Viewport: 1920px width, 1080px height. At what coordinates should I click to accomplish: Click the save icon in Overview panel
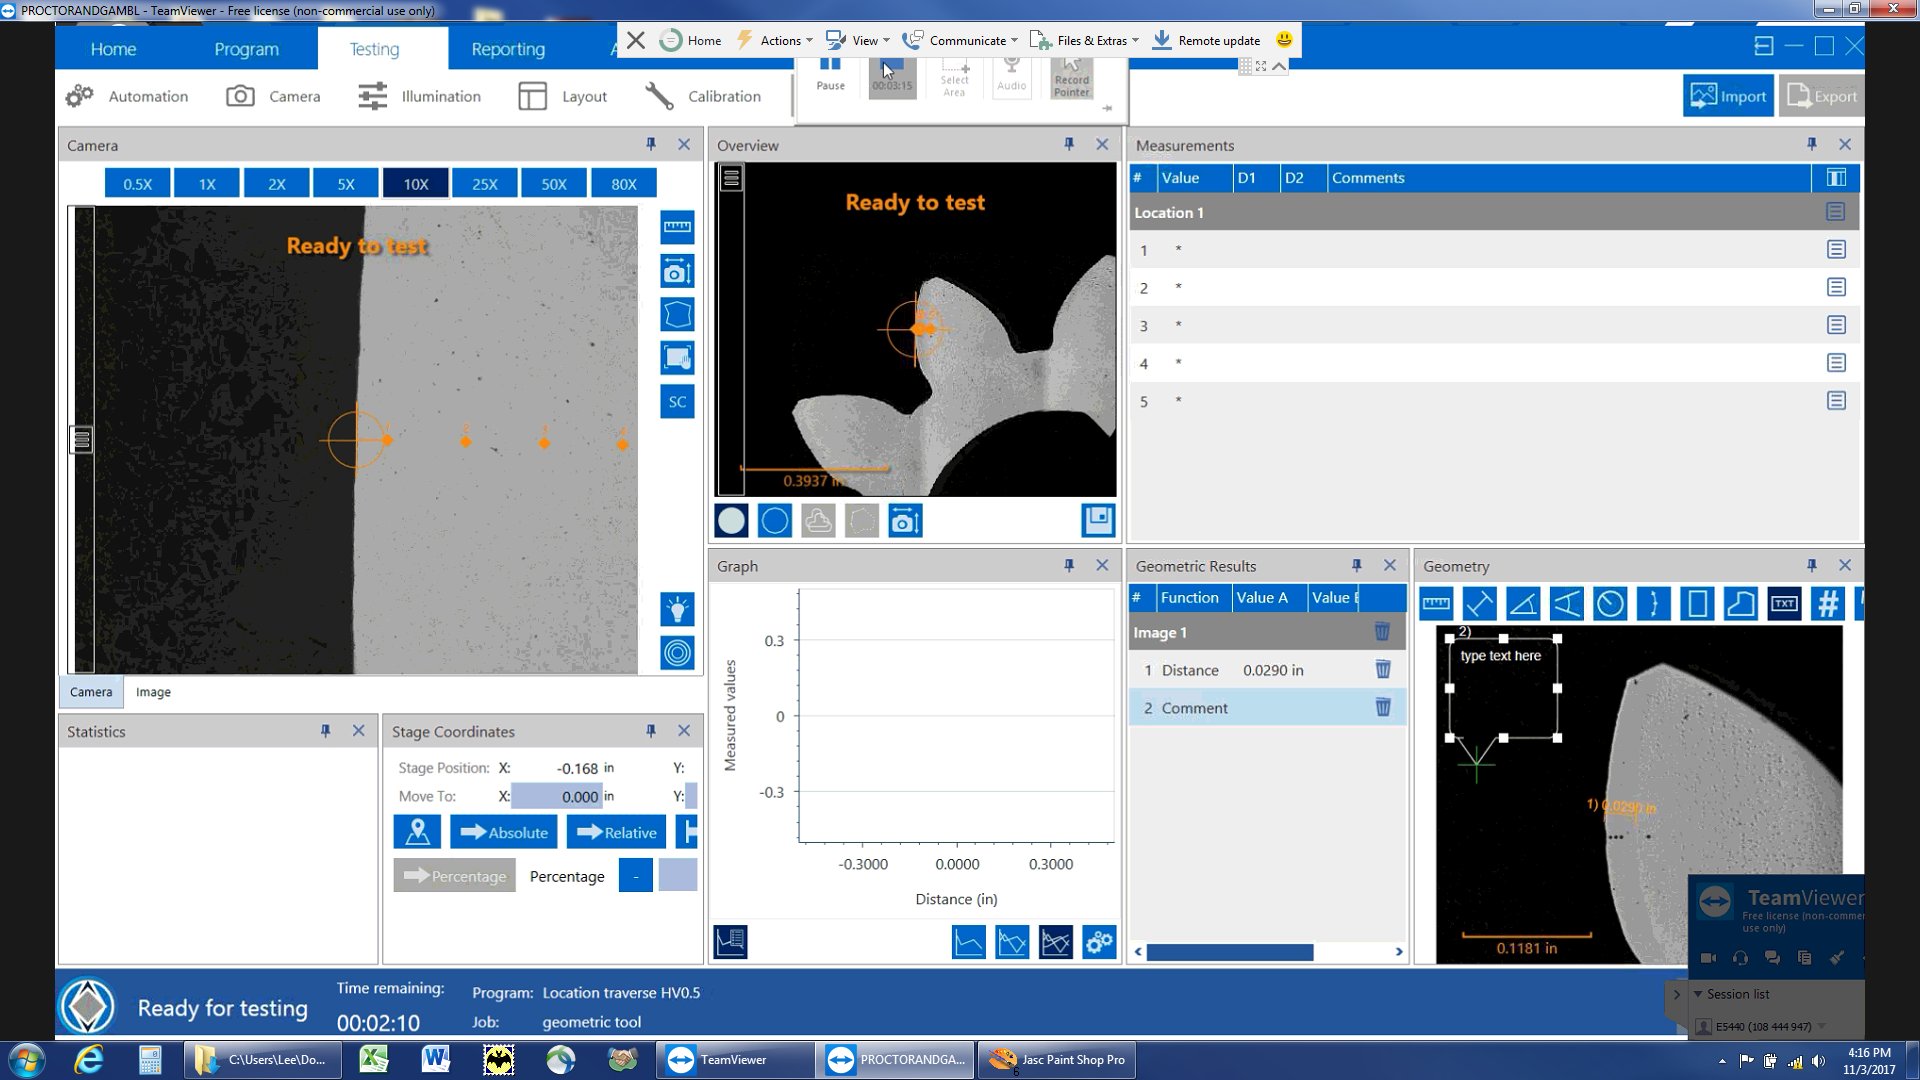1098,520
